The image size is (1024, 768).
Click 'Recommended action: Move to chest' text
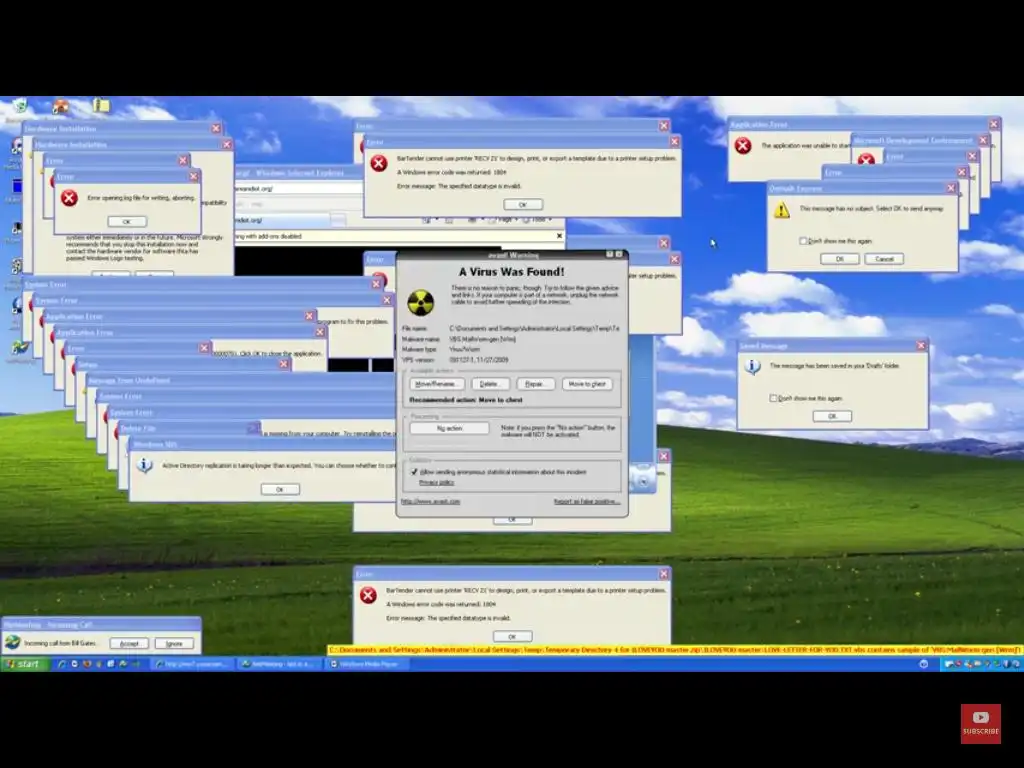(x=466, y=400)
